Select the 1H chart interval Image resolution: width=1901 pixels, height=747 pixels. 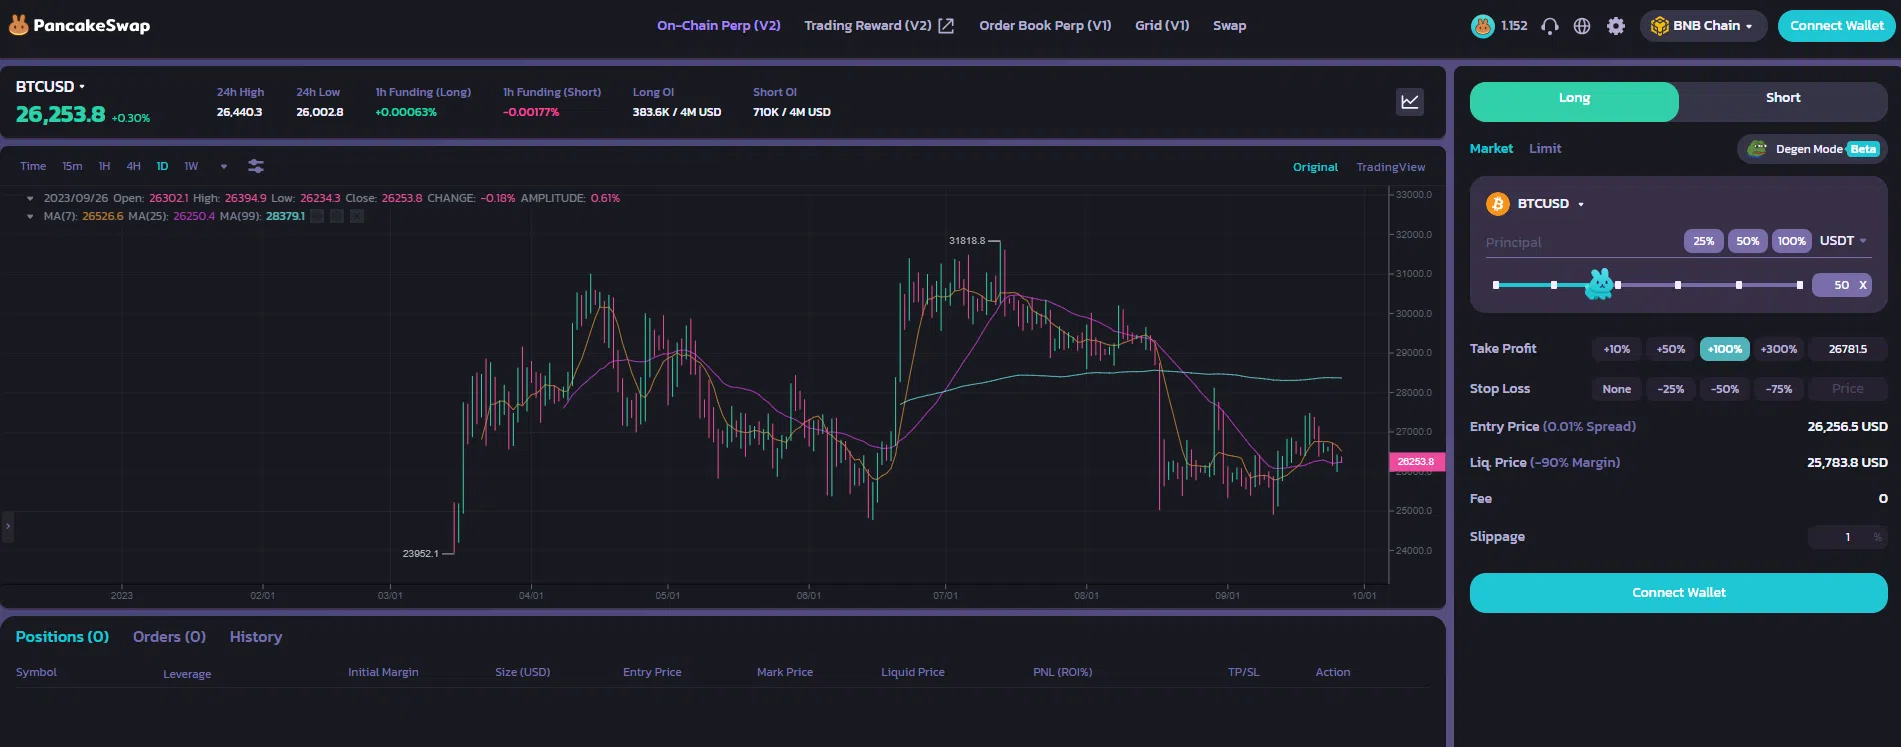[x=104, y=167]
